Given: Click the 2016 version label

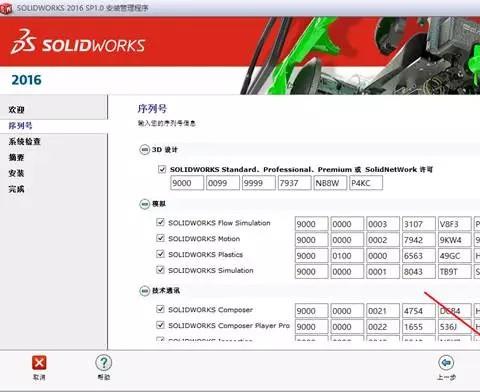Looking at the screenshot, I should click(x=26, y=80).
